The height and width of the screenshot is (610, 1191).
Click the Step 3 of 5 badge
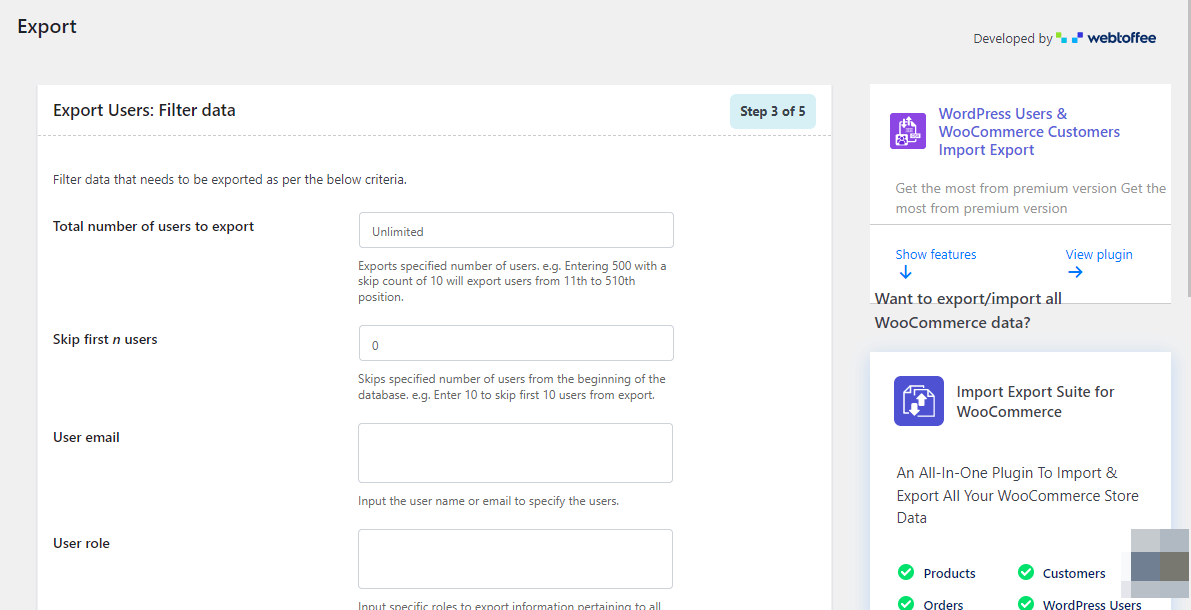(772, 112)
